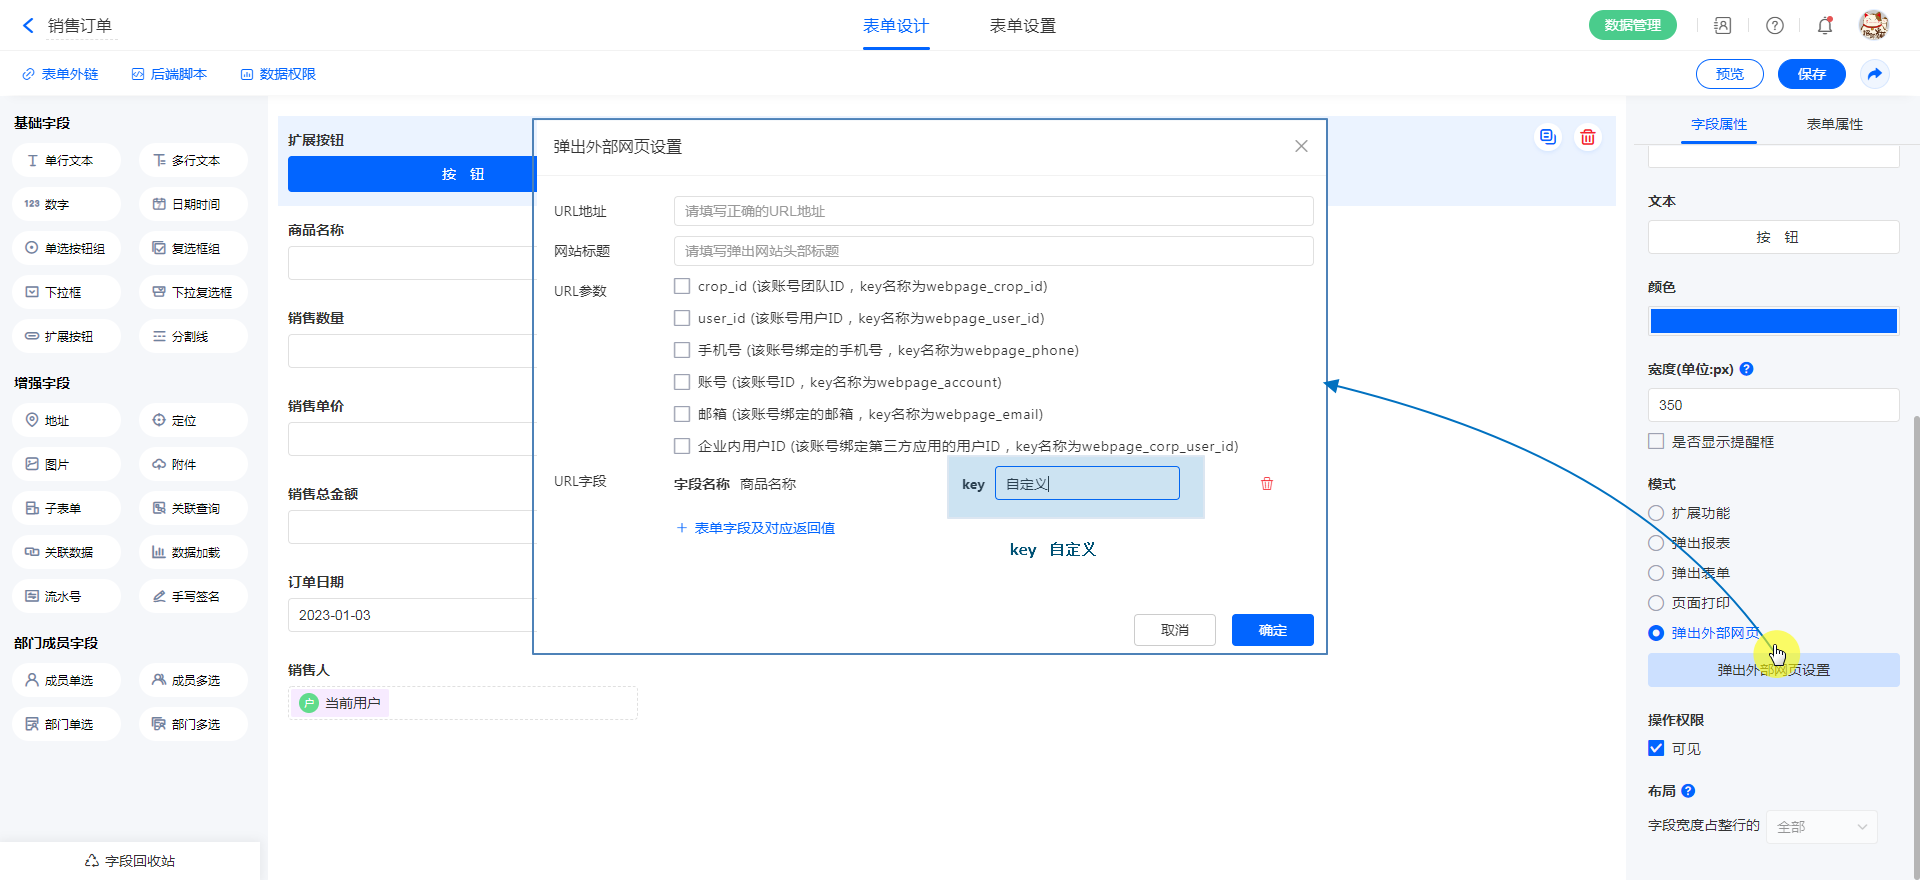
Task: Click the copy icon for 扩展按钮 field
Action: [x=1548, y=137]
